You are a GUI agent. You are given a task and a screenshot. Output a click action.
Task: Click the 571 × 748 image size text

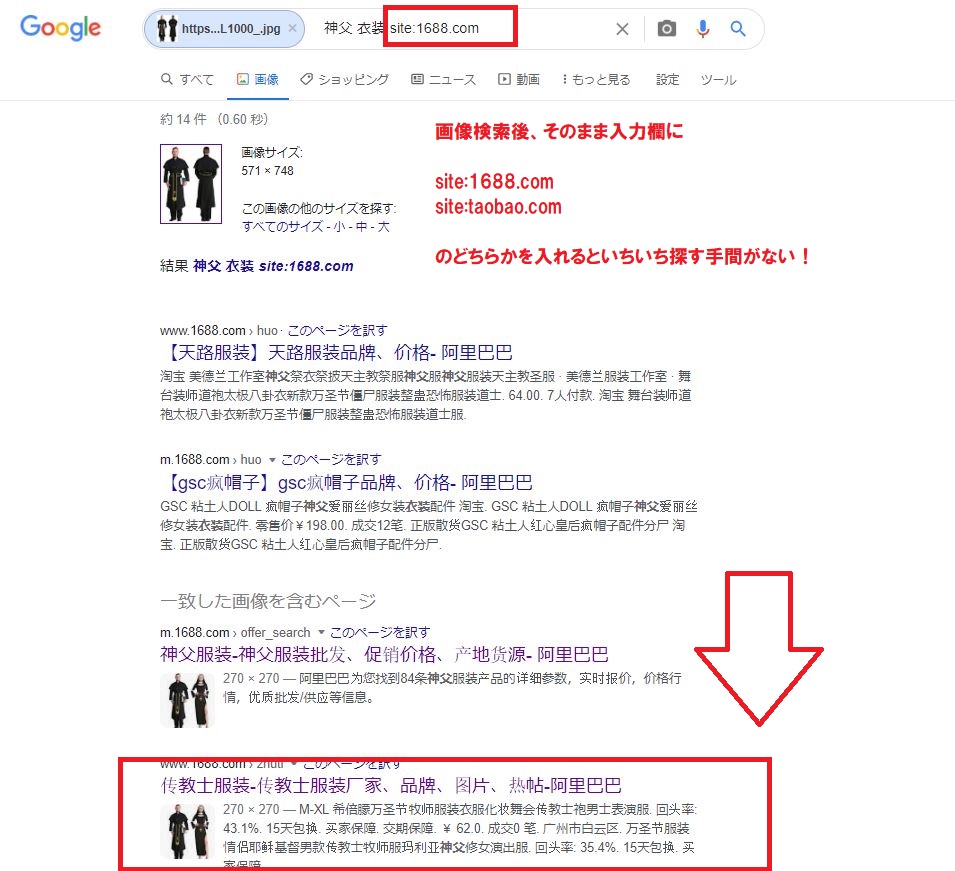[267, 171]
